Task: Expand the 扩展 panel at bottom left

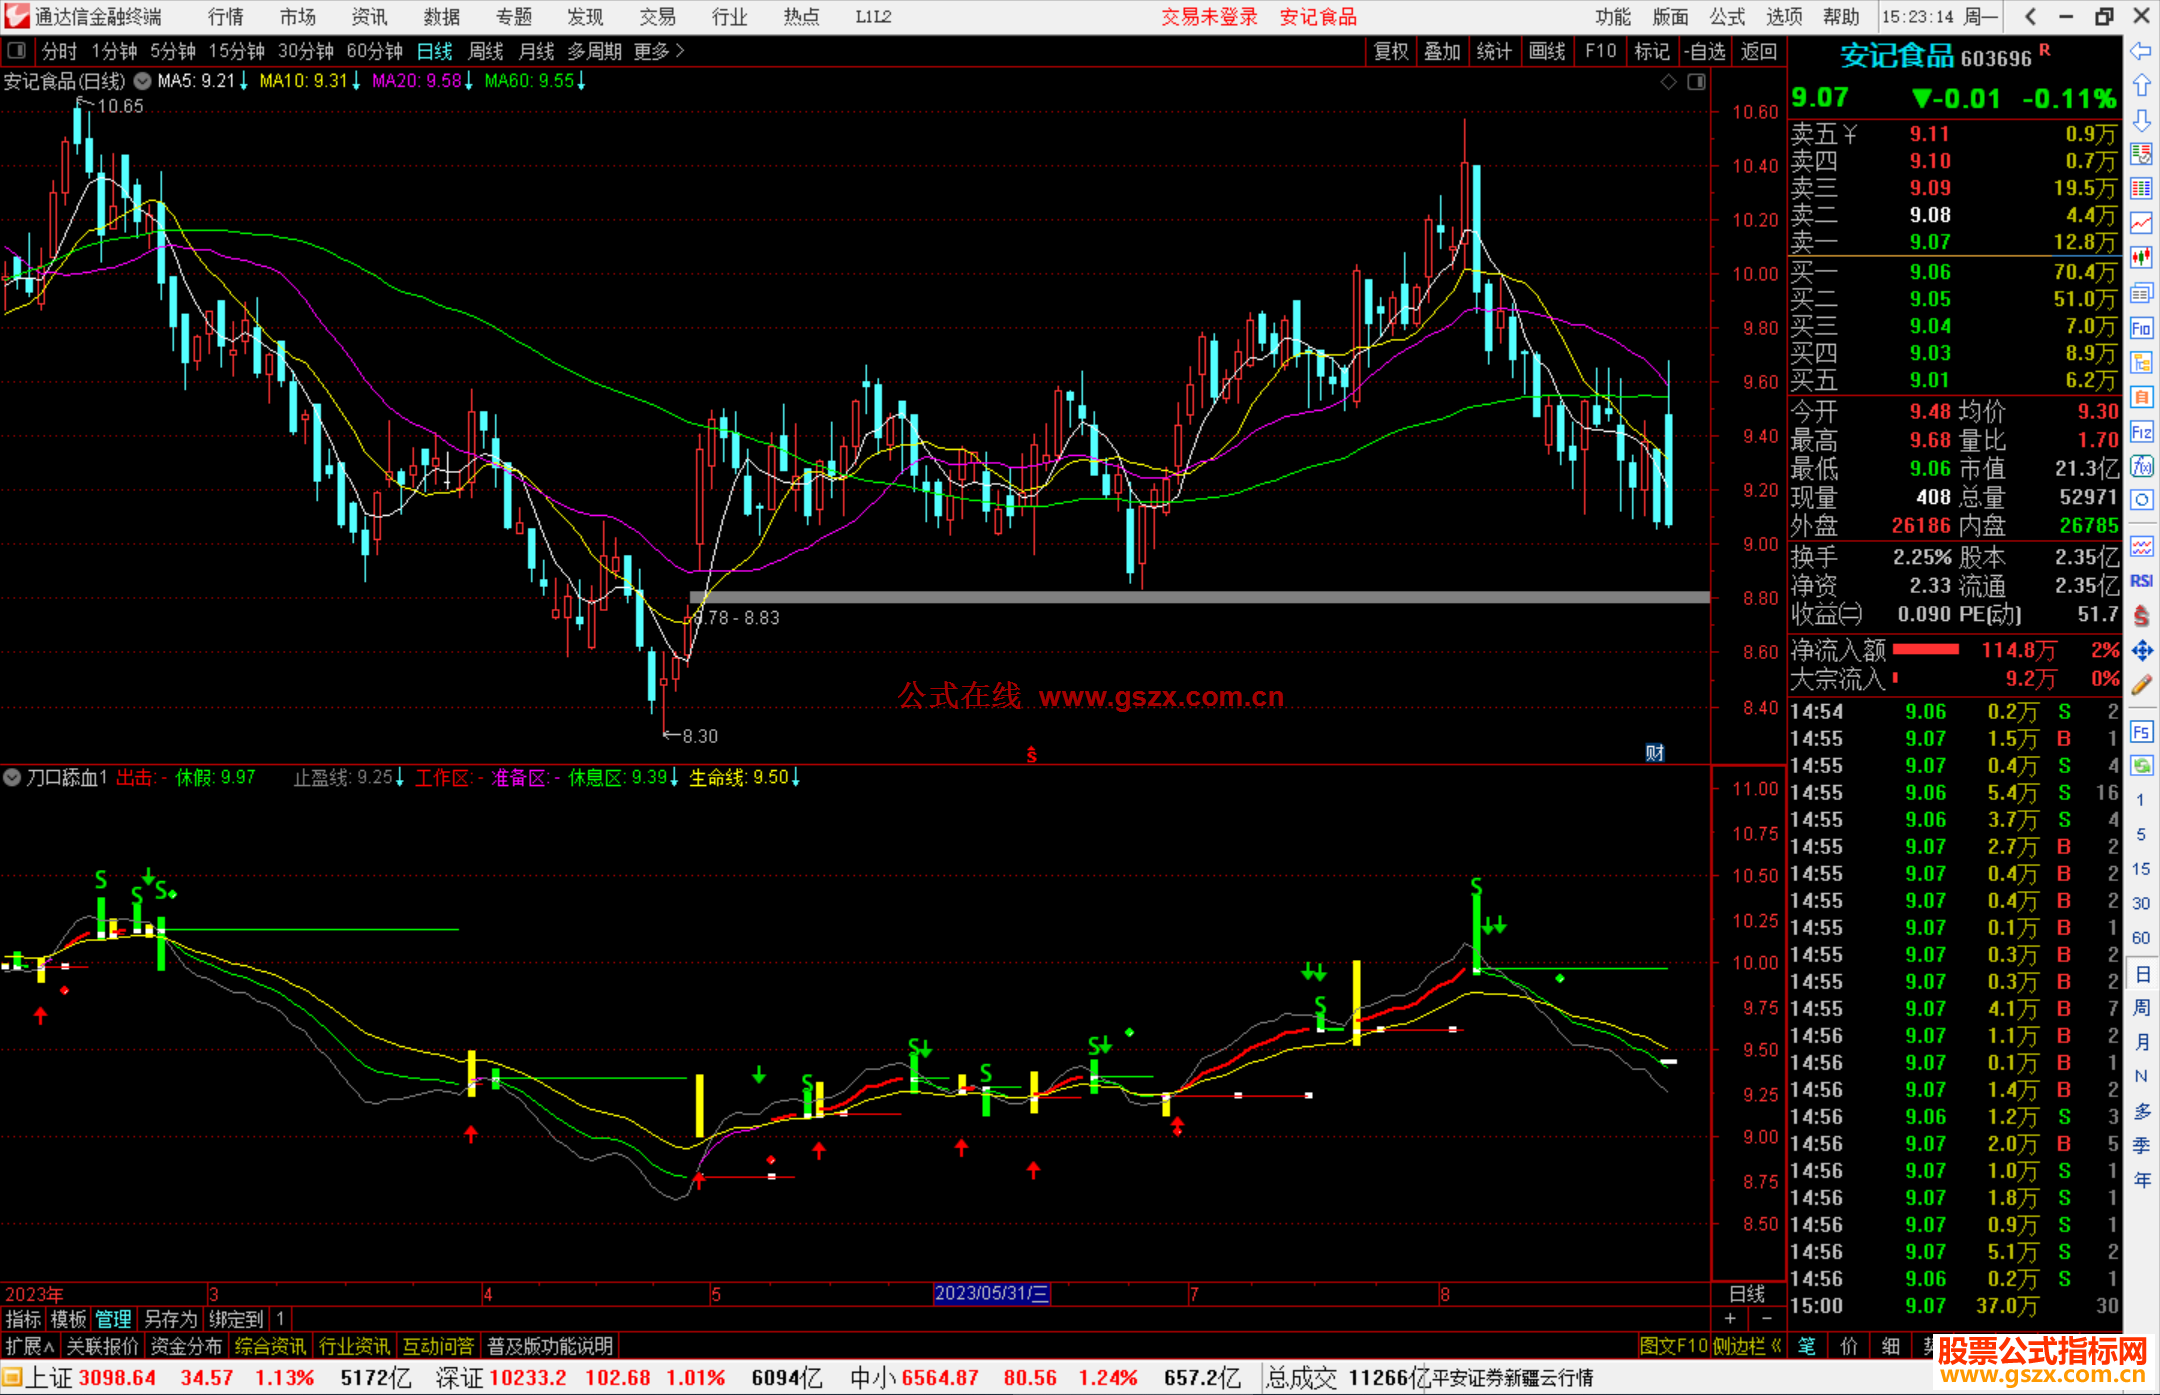Action: click(30, 1346)
